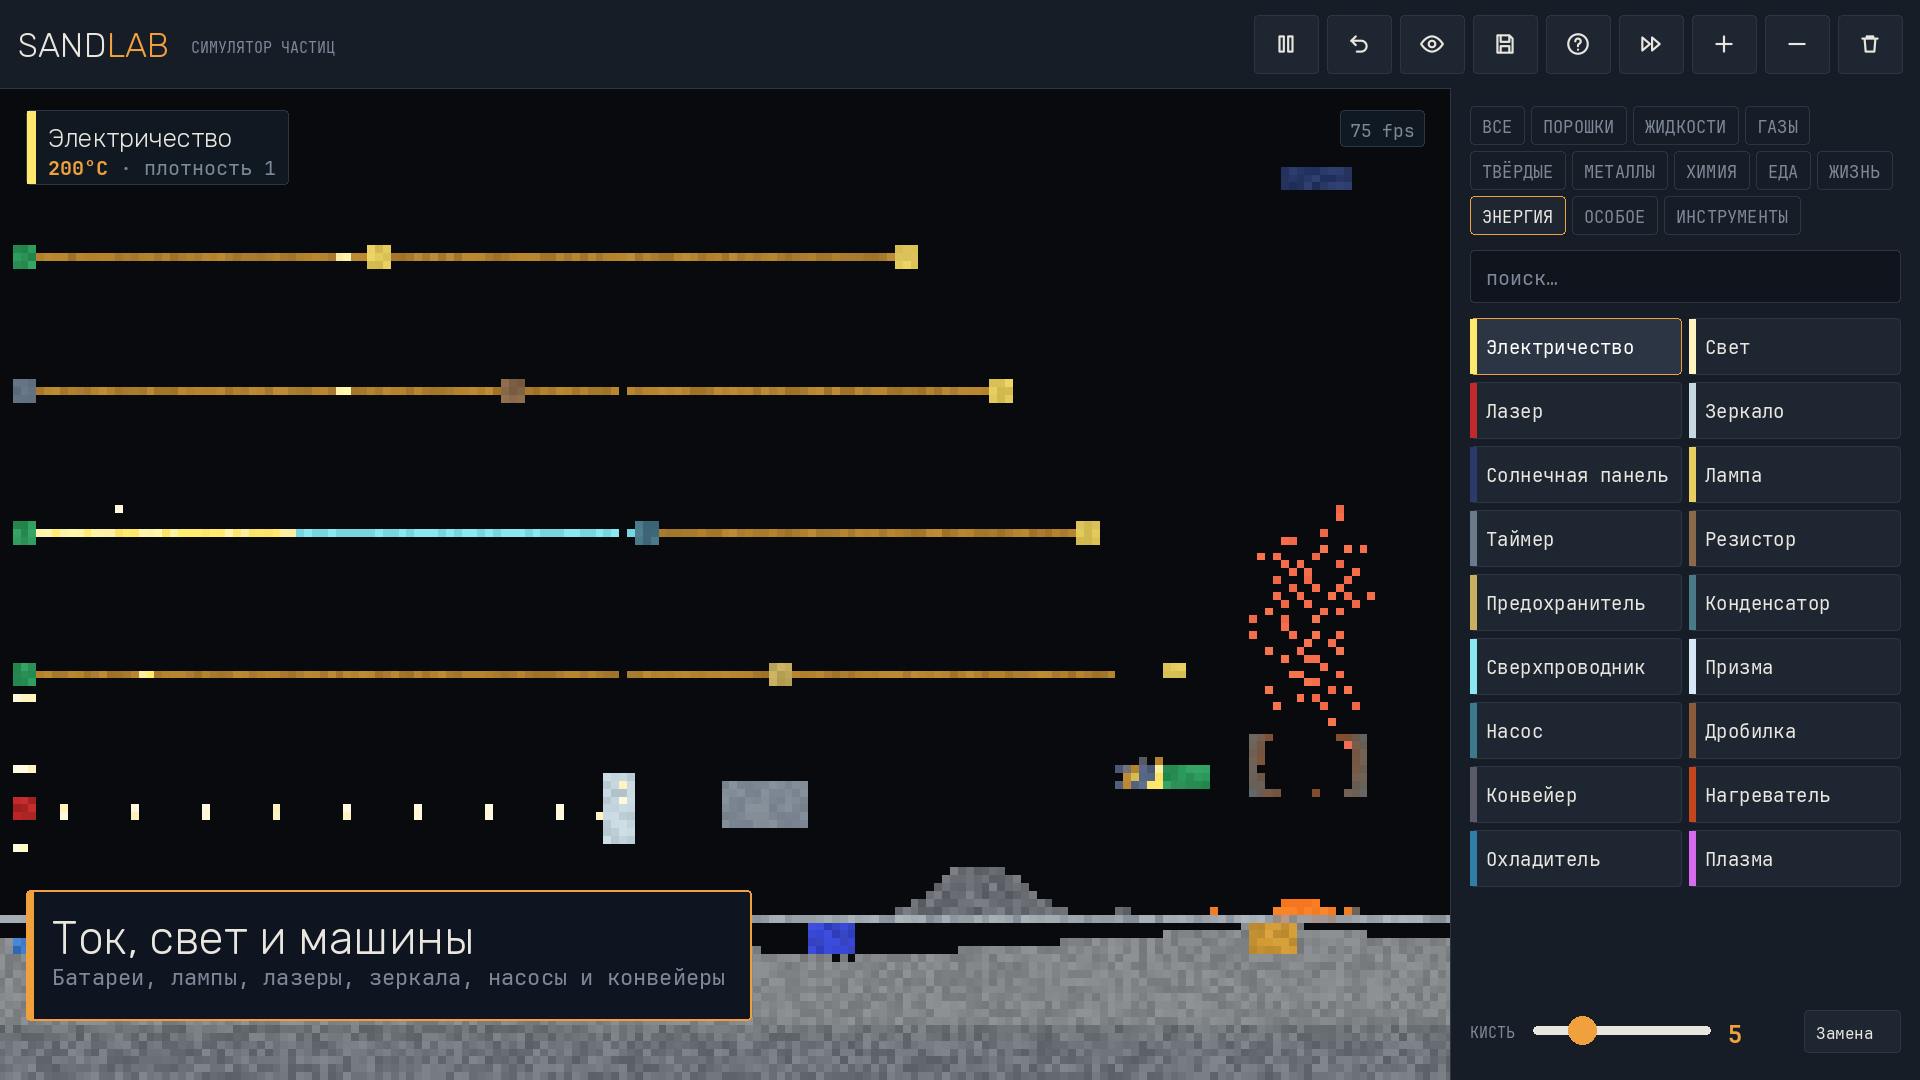Switch to ПОРОШКИ category
Image resolution: width=1920 pixels, height=1080 pixels.
[1578, 126]
